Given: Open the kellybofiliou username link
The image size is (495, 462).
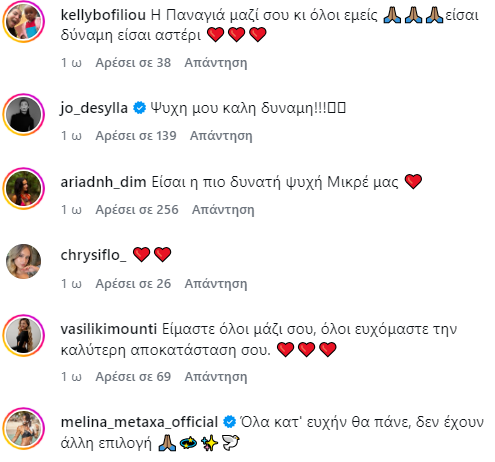Looking at the screenshot, I should point(103,15).
